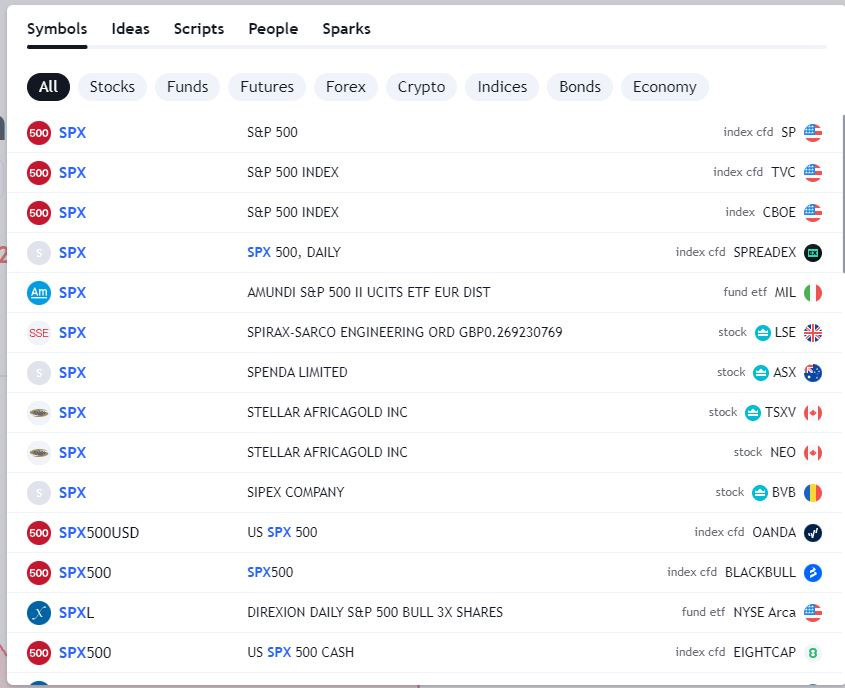Switch to the Scripts tab
The width and height of the screenshot is (845, 688).
199,29
